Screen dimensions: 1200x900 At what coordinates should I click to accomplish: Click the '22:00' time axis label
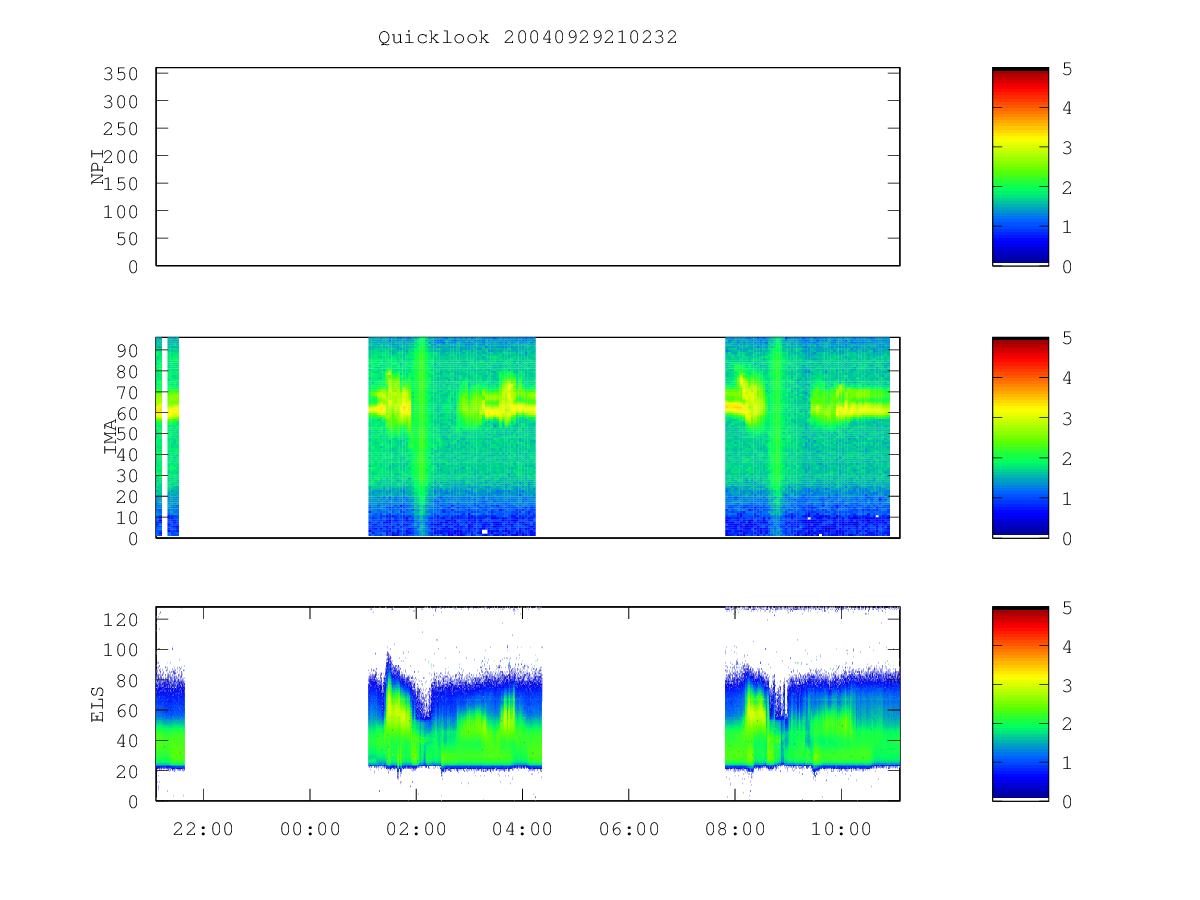click(x=204, y=829)
